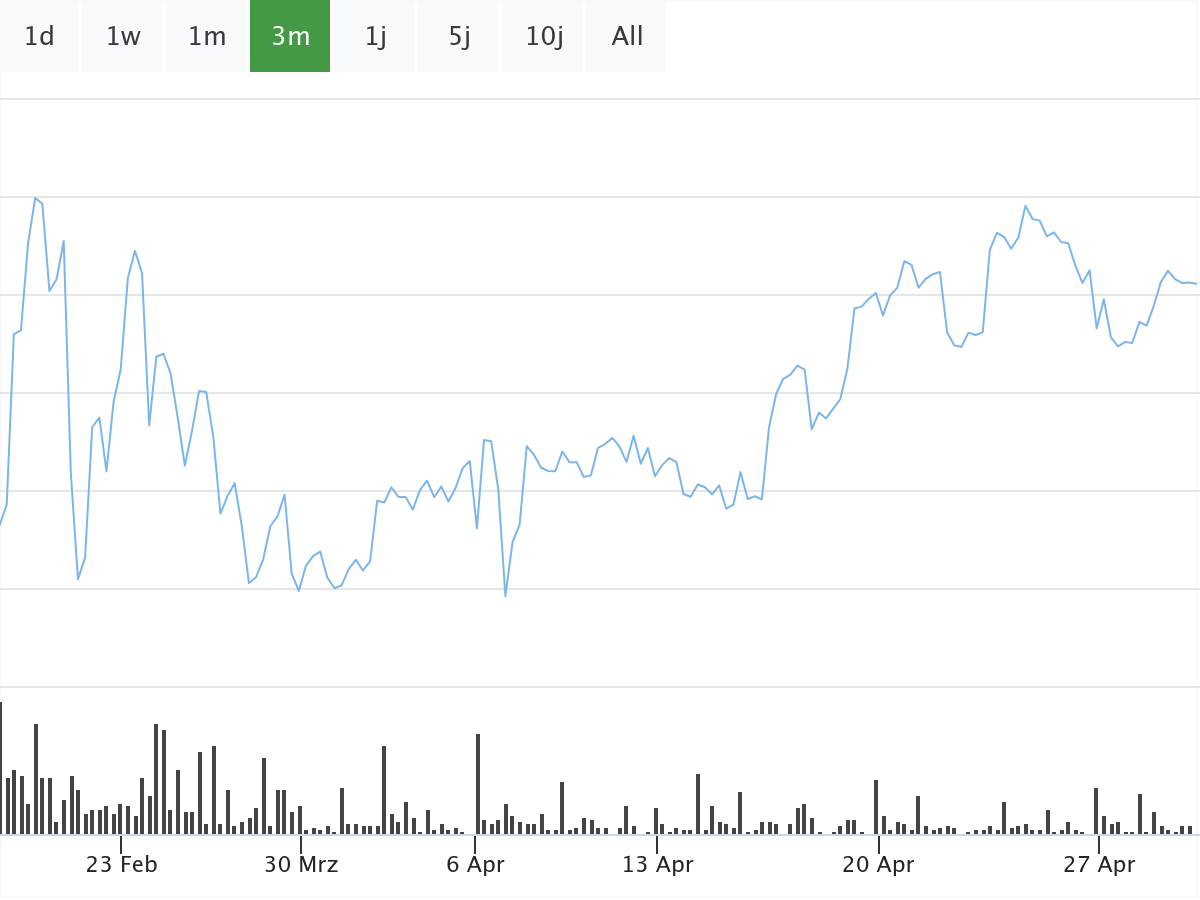Click the active green 3m tab

coord(290,37)
